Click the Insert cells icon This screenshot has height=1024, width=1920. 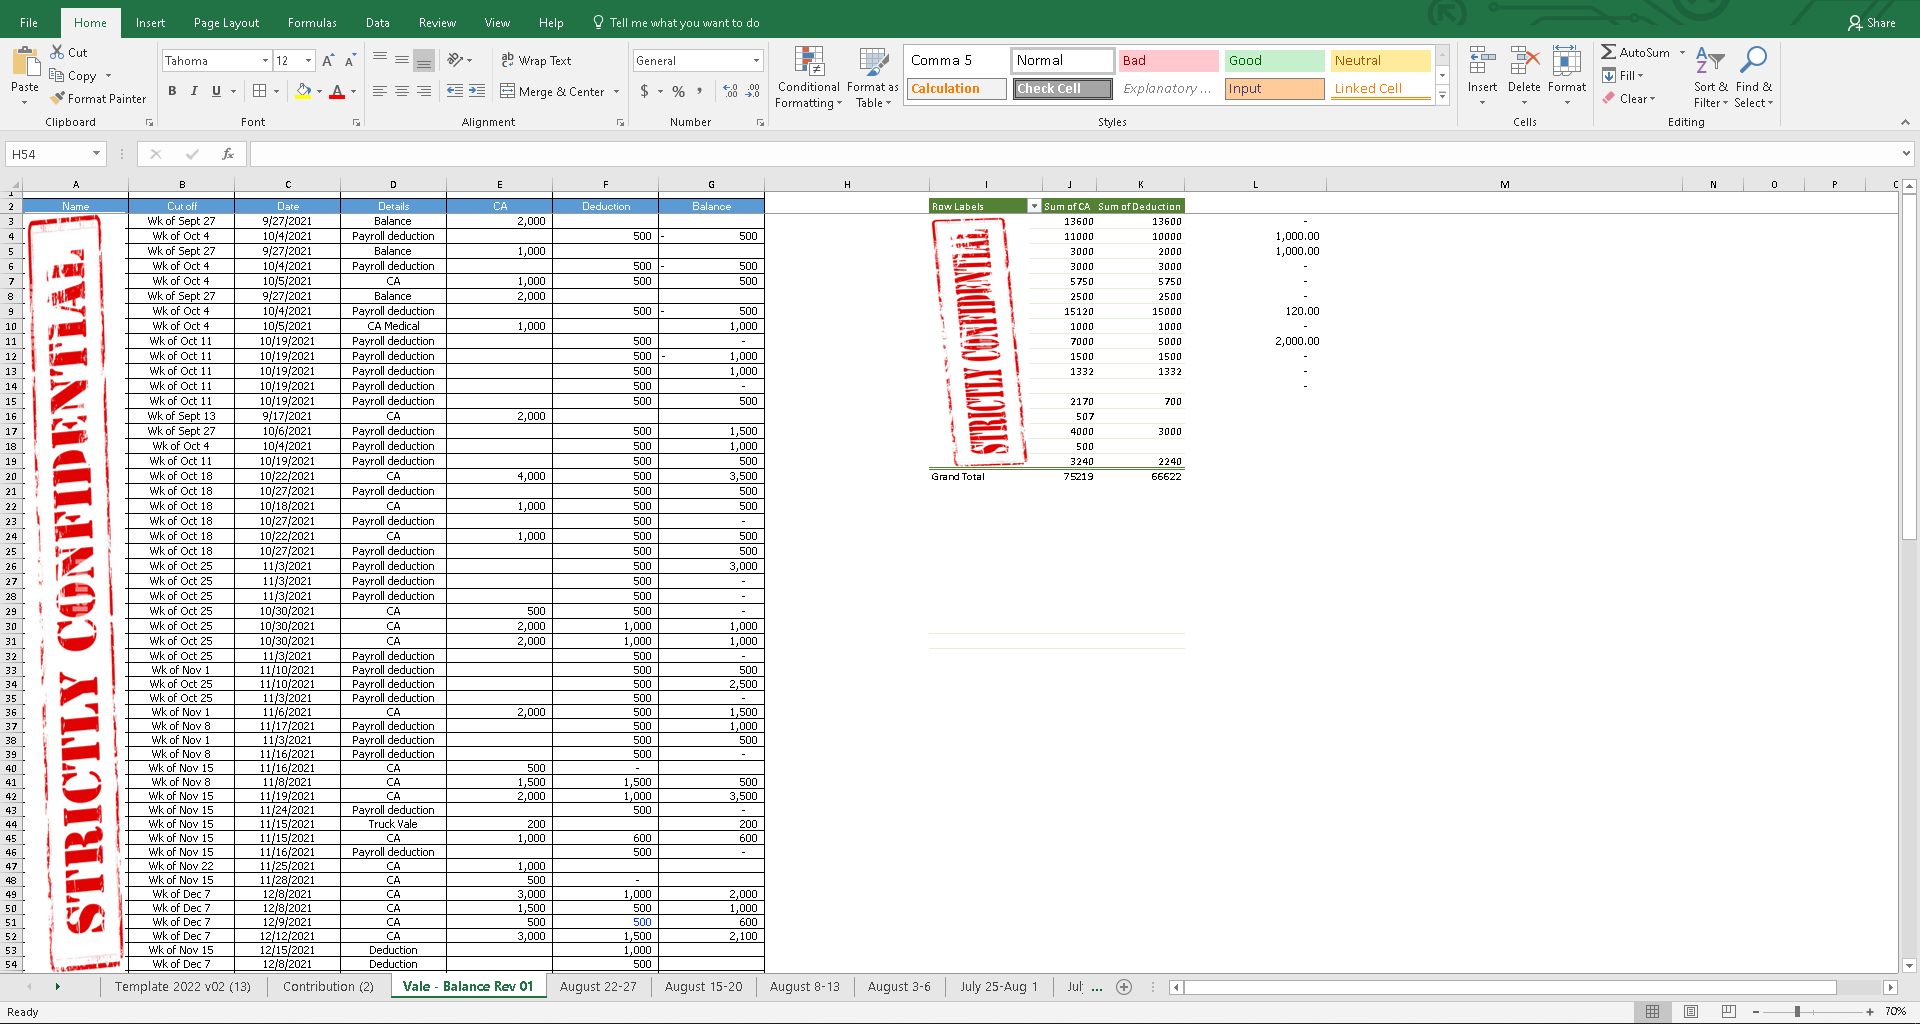coord(1482,61)
